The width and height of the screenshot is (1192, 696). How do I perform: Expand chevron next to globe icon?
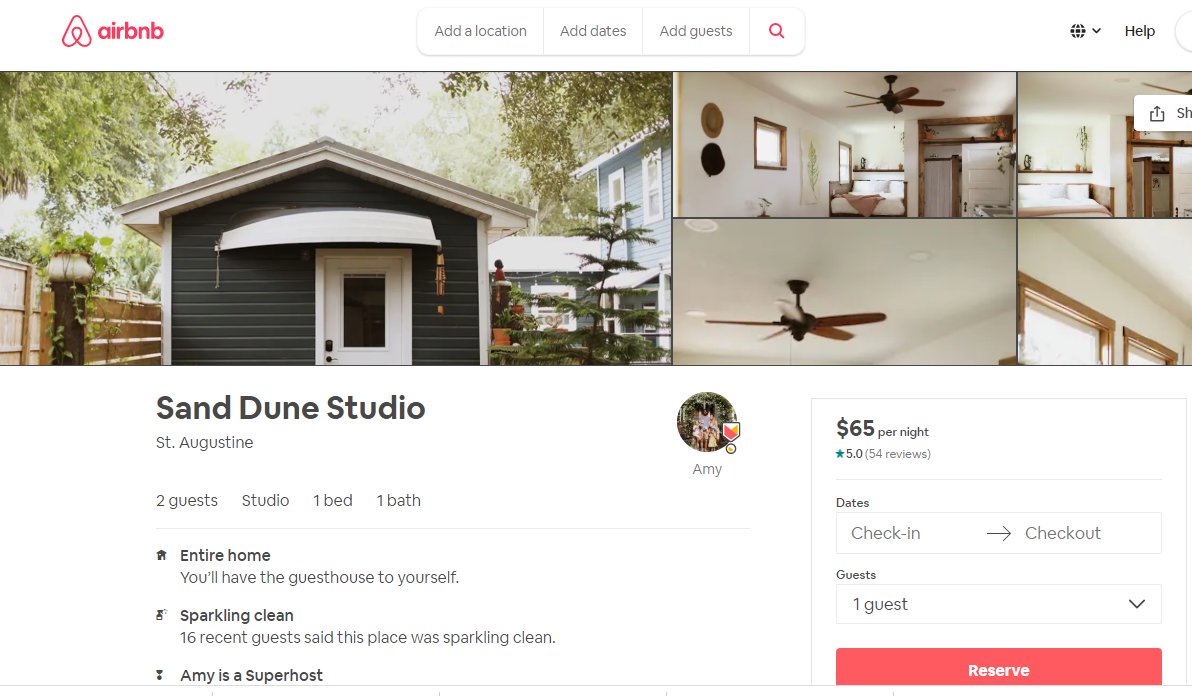tap(1096, 31)
